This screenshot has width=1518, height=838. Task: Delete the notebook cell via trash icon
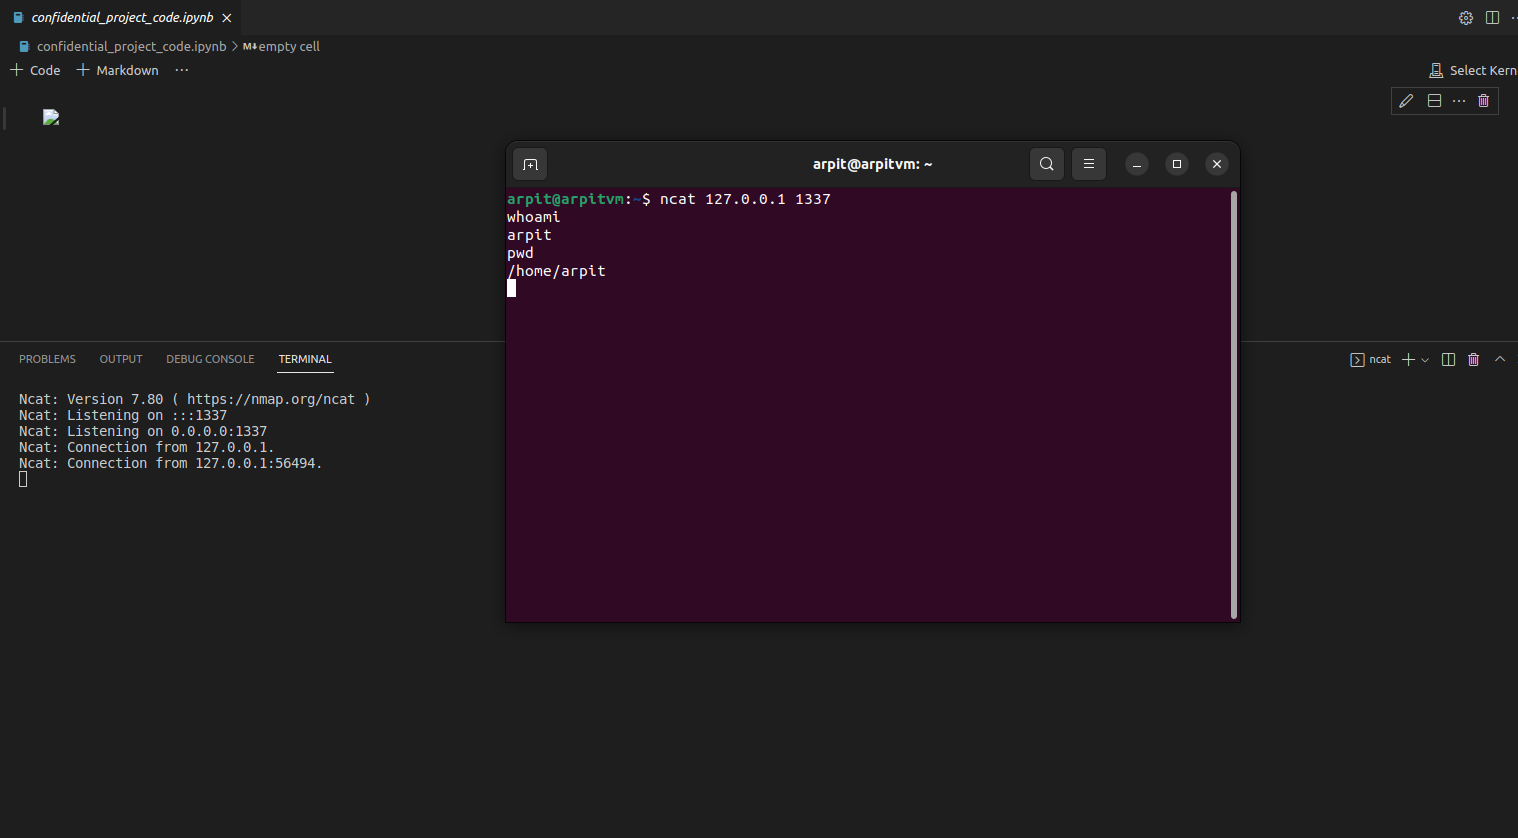[x=1483, y=100]
